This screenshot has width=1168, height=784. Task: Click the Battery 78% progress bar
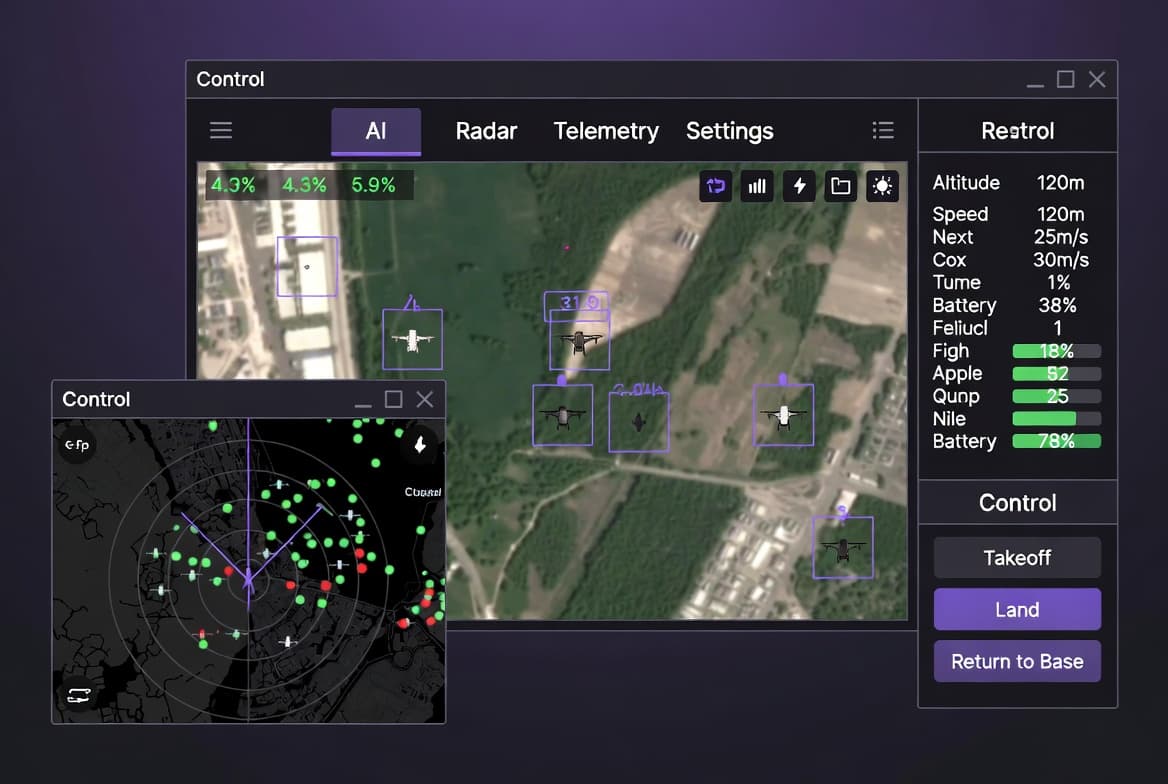[1056, 441]
